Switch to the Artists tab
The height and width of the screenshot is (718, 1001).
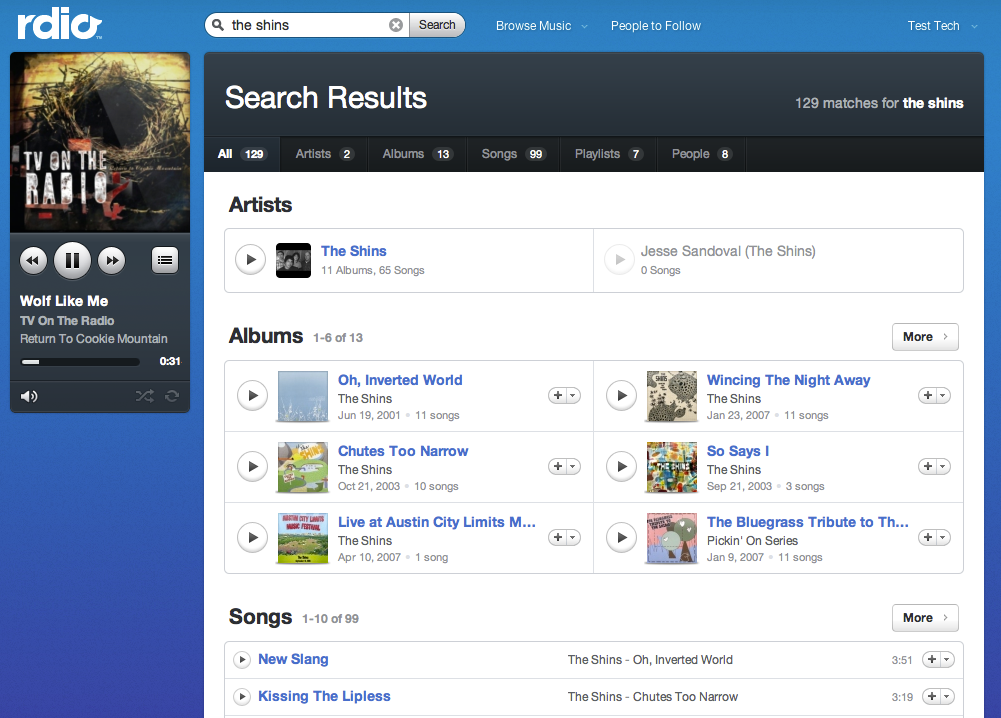[x=324, y=154]
